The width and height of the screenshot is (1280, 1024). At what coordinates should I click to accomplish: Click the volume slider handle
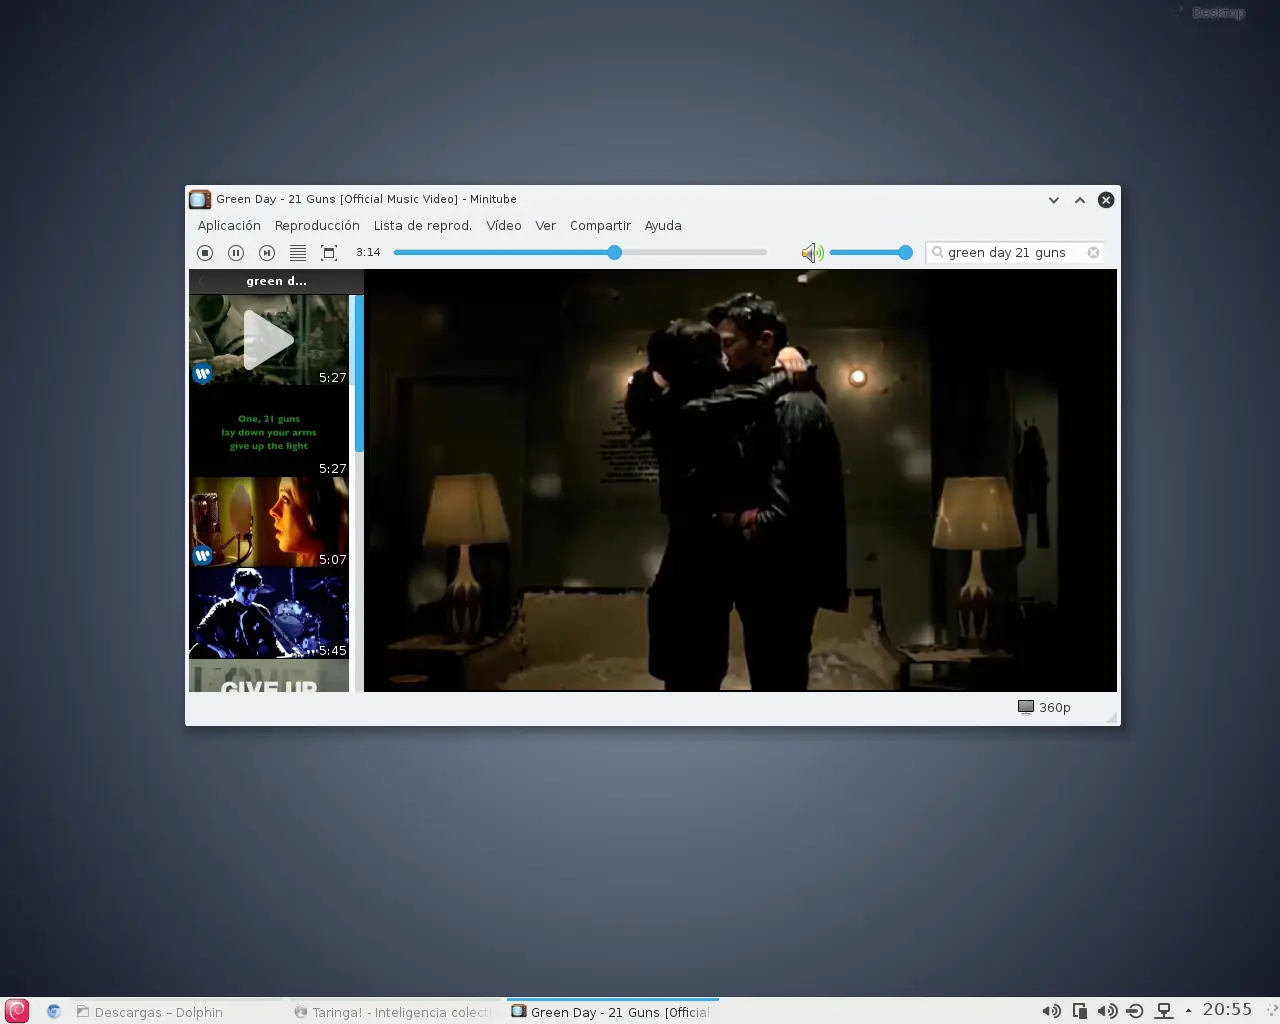905,253
